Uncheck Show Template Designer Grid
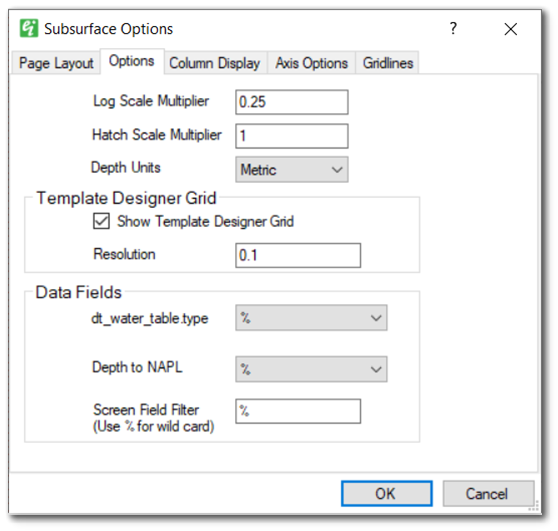 [101, 221]
